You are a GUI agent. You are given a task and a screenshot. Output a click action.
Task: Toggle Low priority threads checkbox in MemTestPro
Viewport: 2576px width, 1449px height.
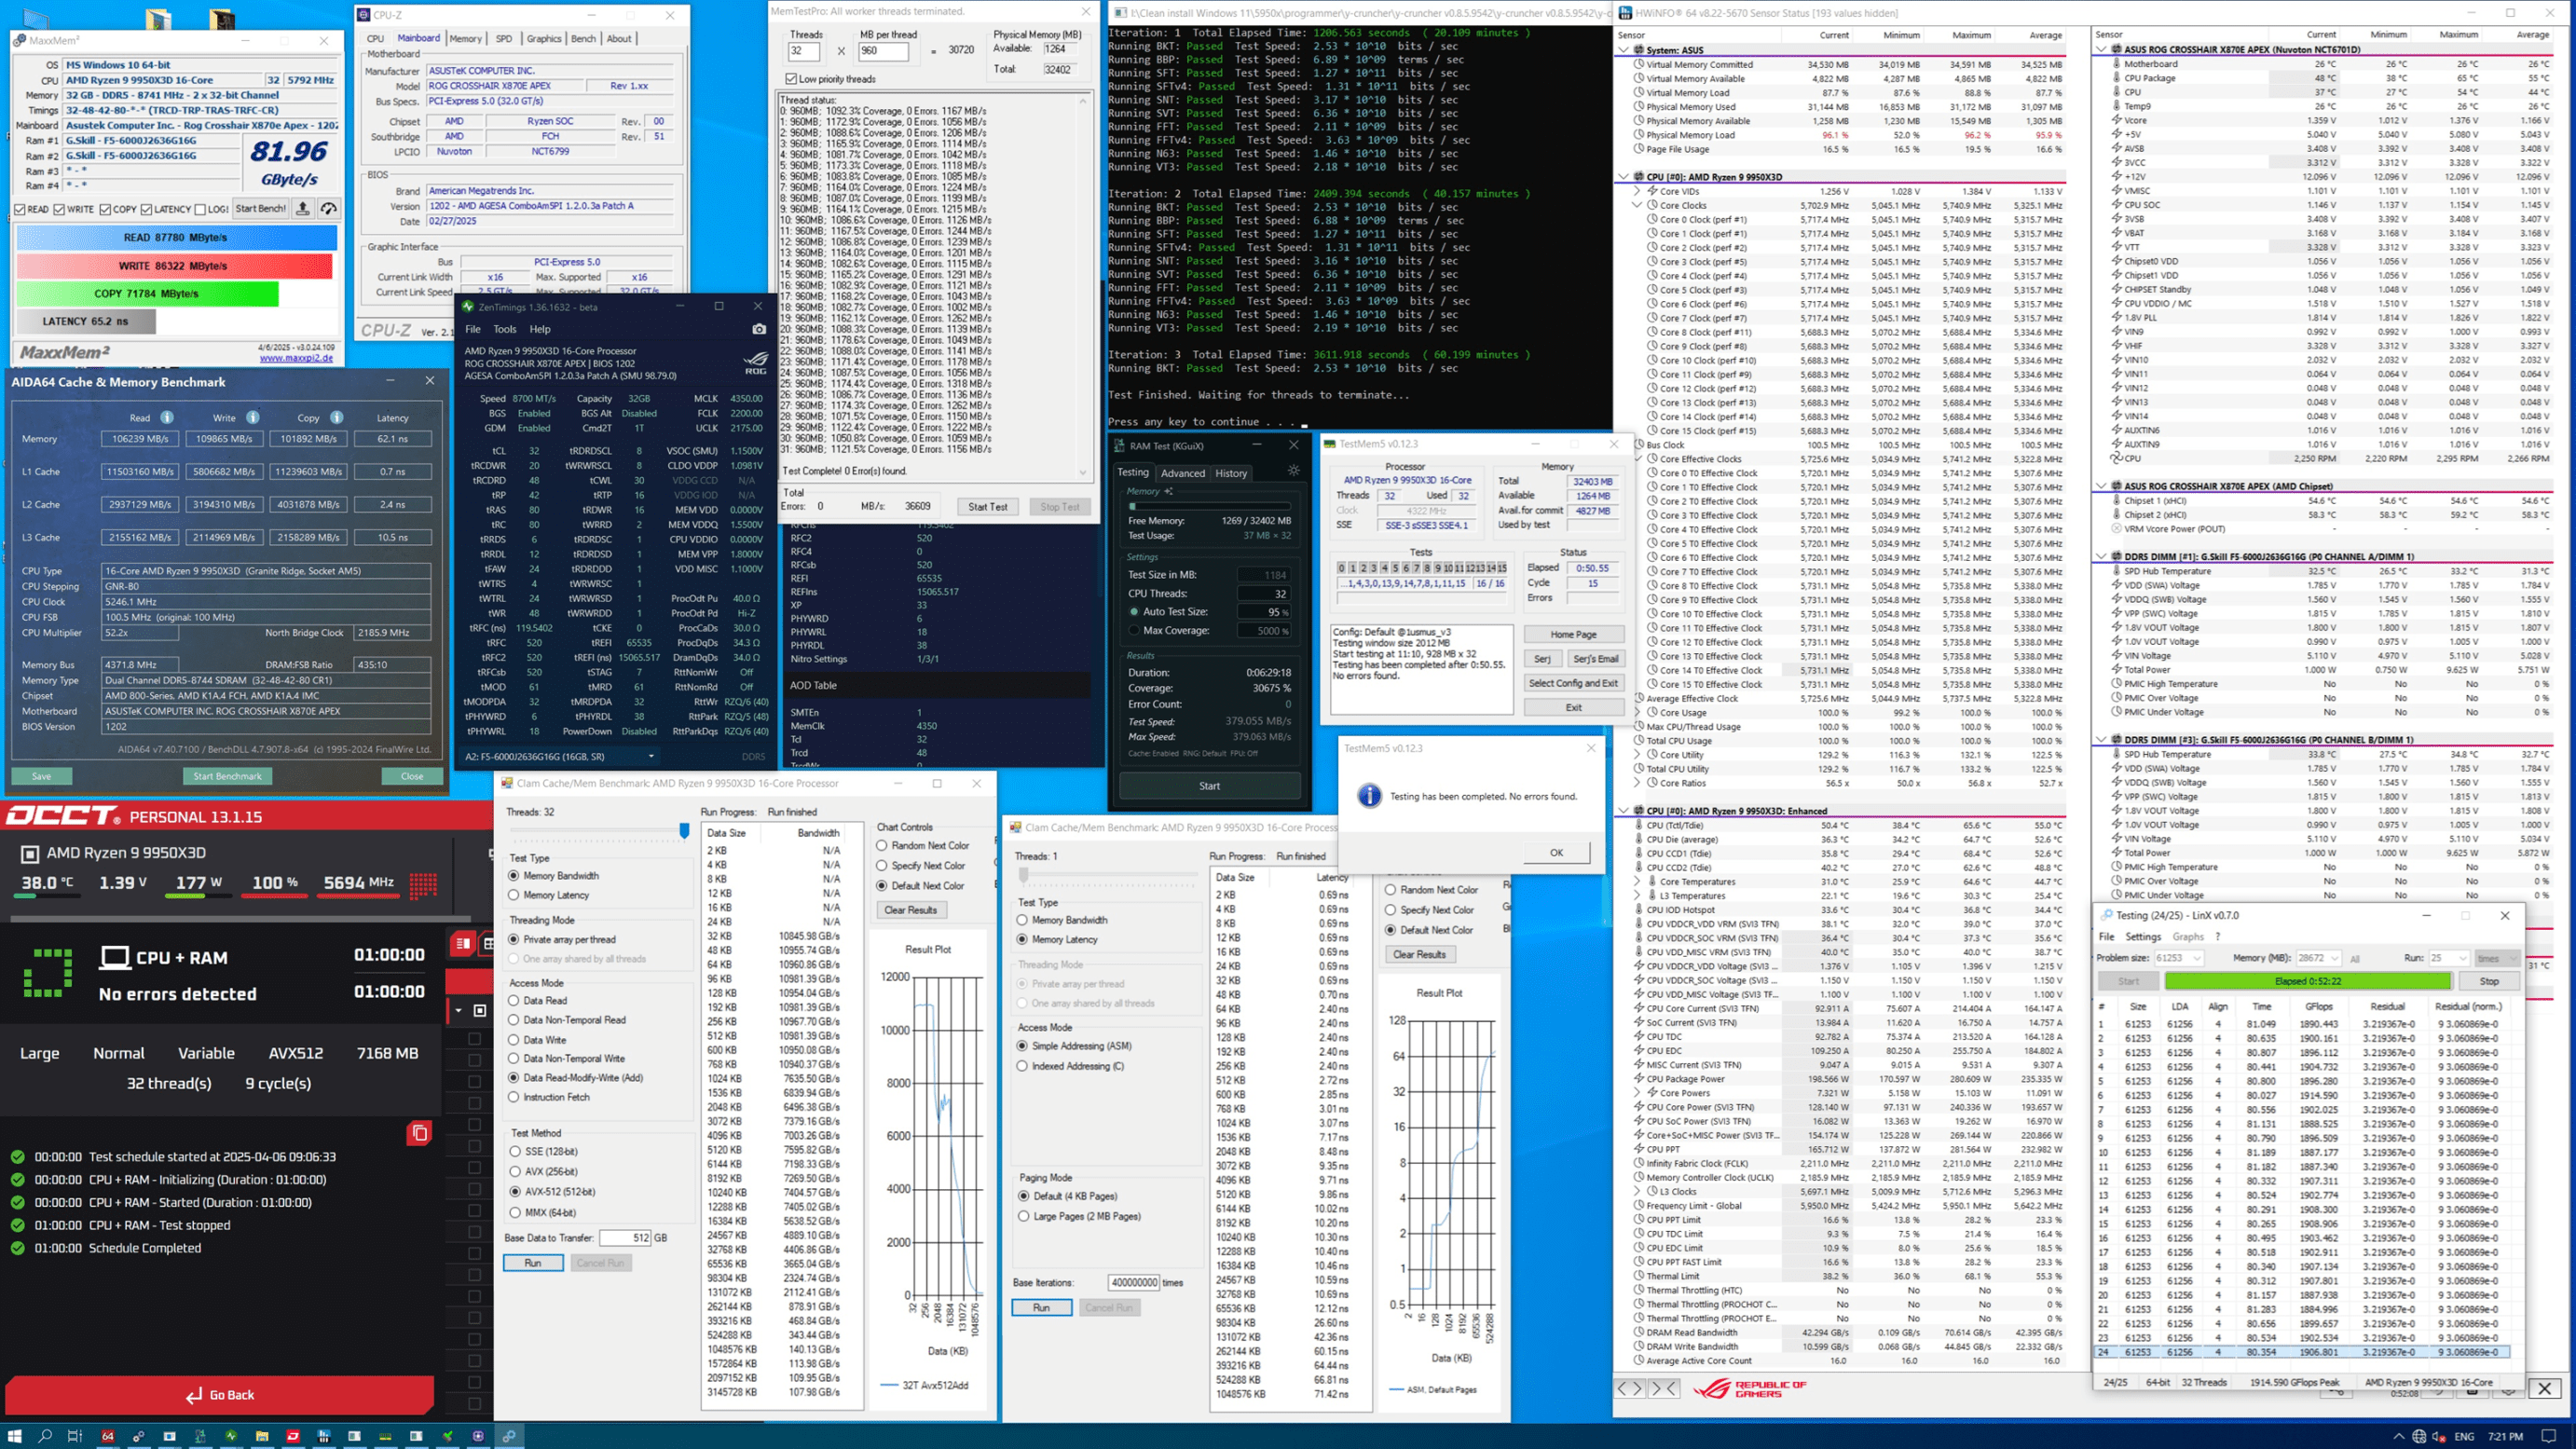pos(791,79)
